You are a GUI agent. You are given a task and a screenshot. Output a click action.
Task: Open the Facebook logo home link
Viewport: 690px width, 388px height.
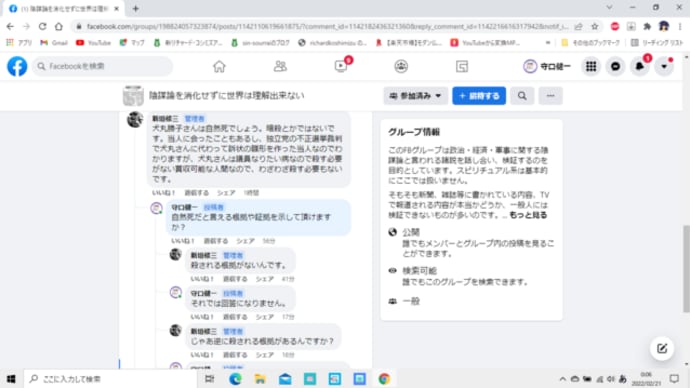(x=17, y=66)
